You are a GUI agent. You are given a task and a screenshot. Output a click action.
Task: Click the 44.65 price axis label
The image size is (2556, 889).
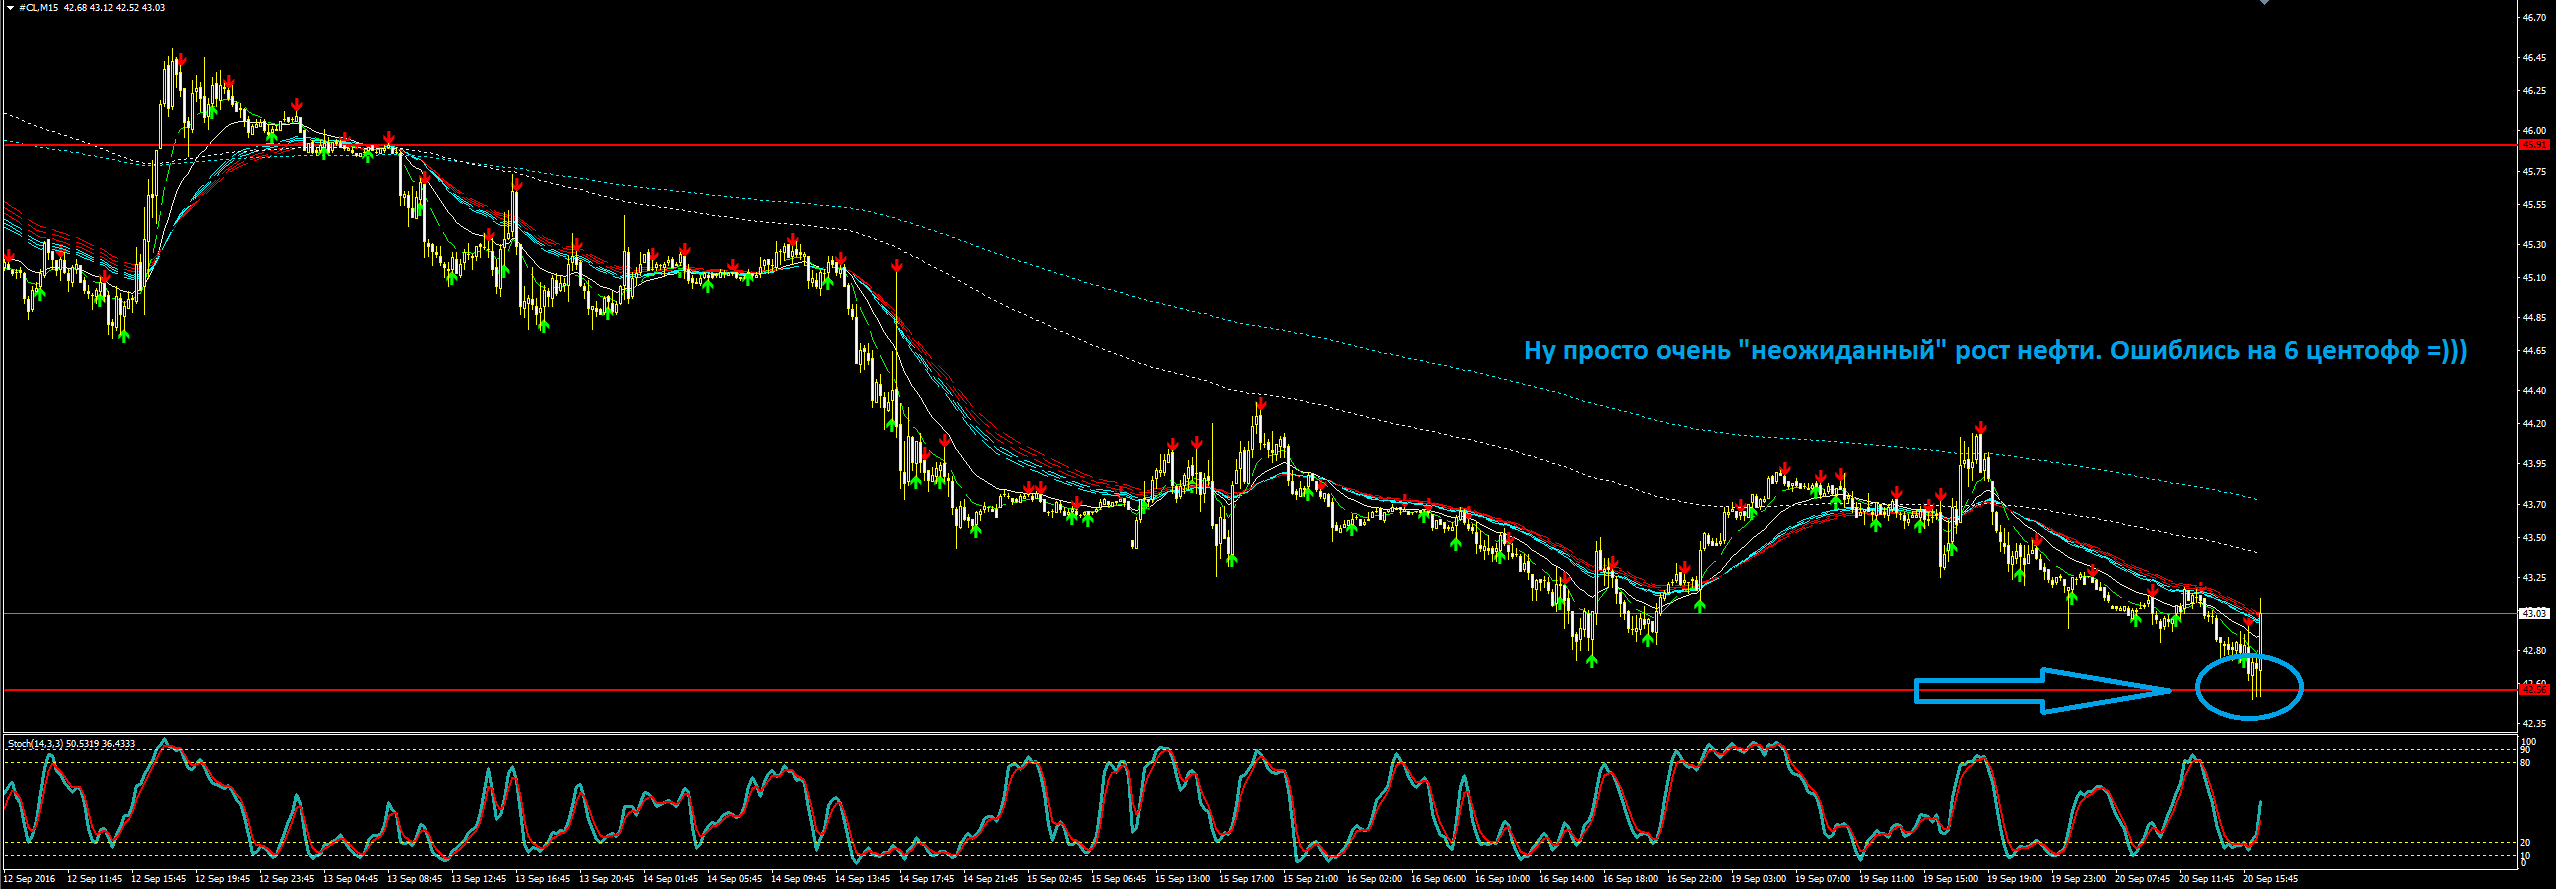(2535, 351)
